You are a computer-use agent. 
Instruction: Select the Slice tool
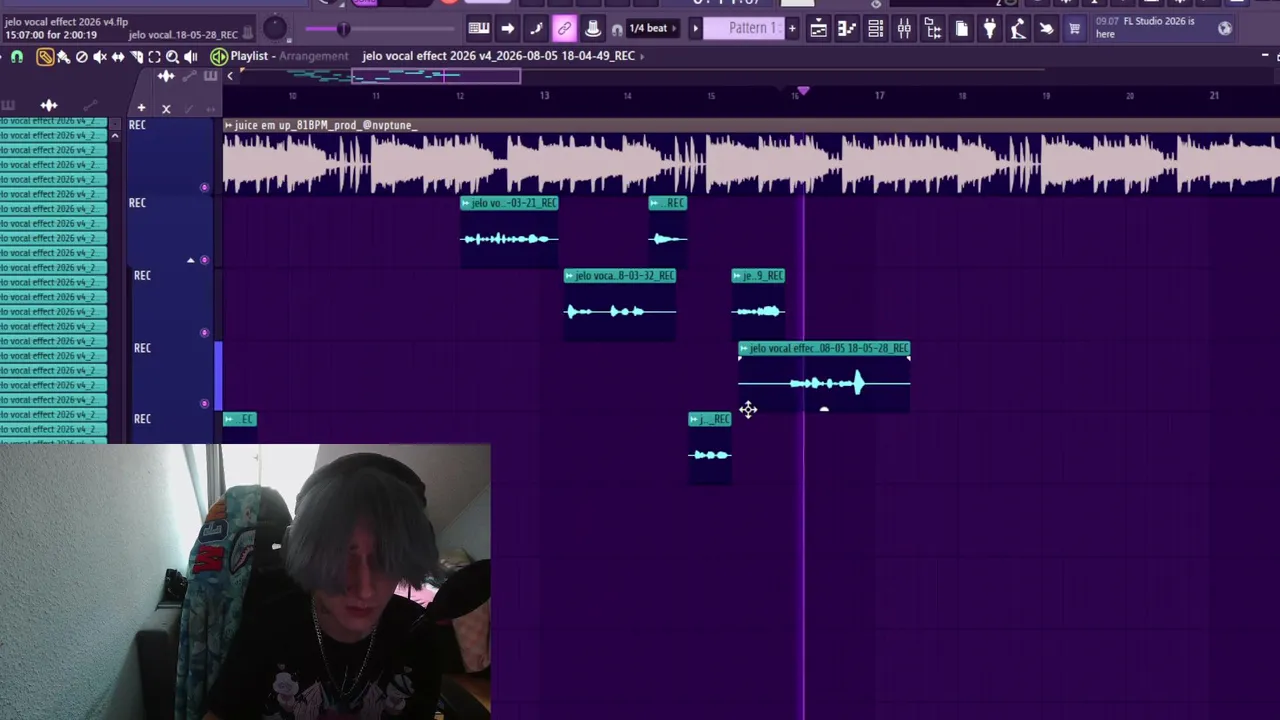[x=136, y=57]
